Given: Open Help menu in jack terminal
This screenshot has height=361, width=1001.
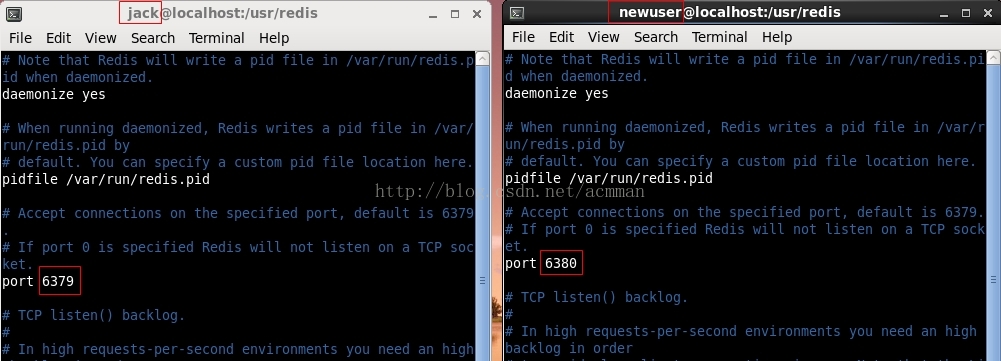Looking at the screenshot, I should coord(274,38).
